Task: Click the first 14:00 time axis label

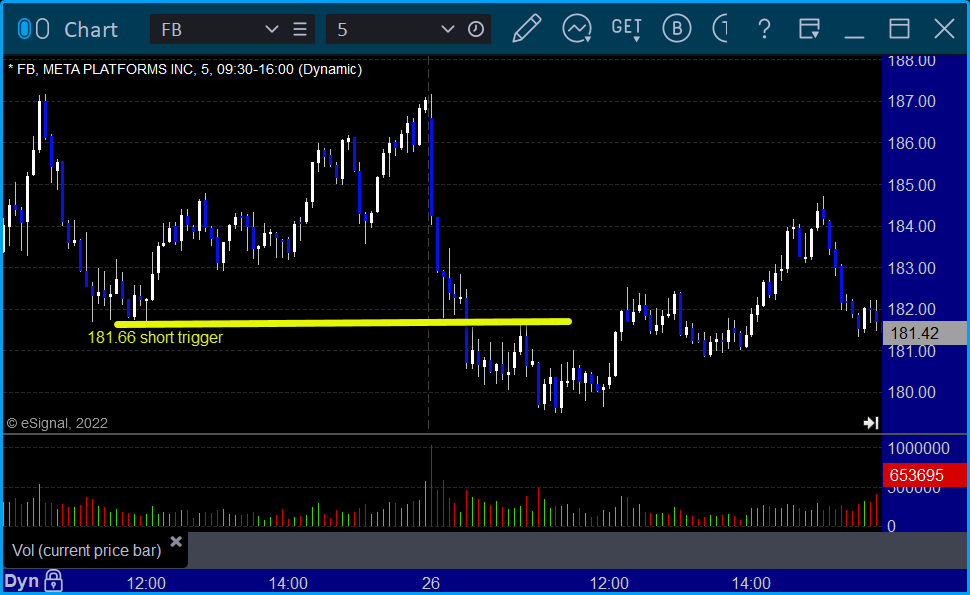Action: 288,583
